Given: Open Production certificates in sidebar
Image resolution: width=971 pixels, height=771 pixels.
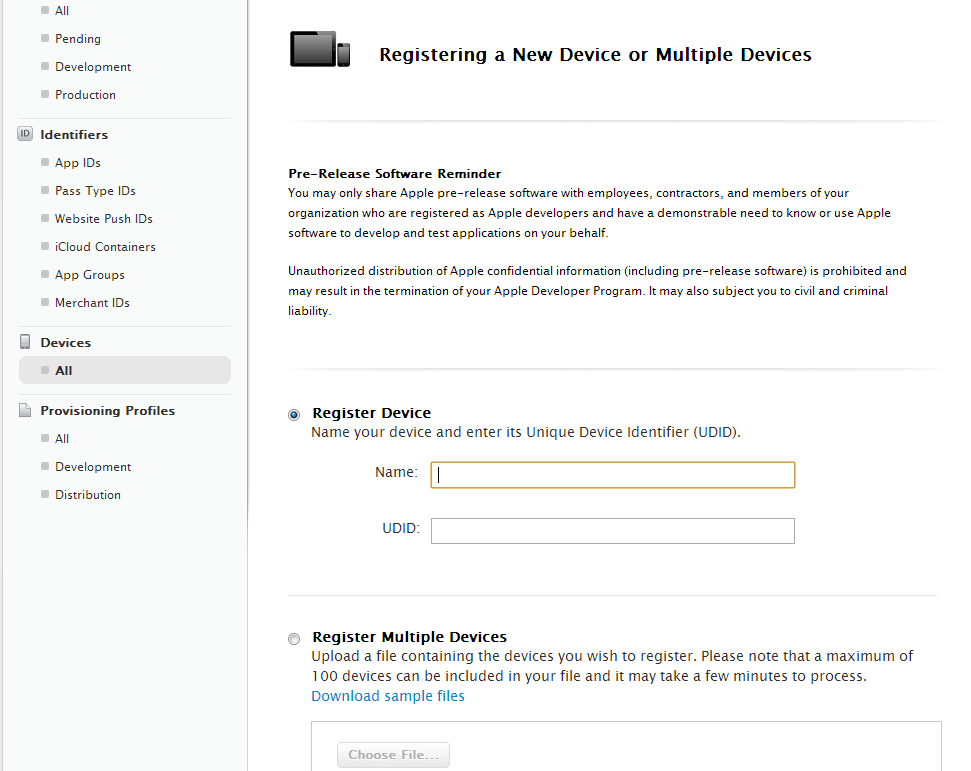Looking at the screenshot, I should click(85, 94).
